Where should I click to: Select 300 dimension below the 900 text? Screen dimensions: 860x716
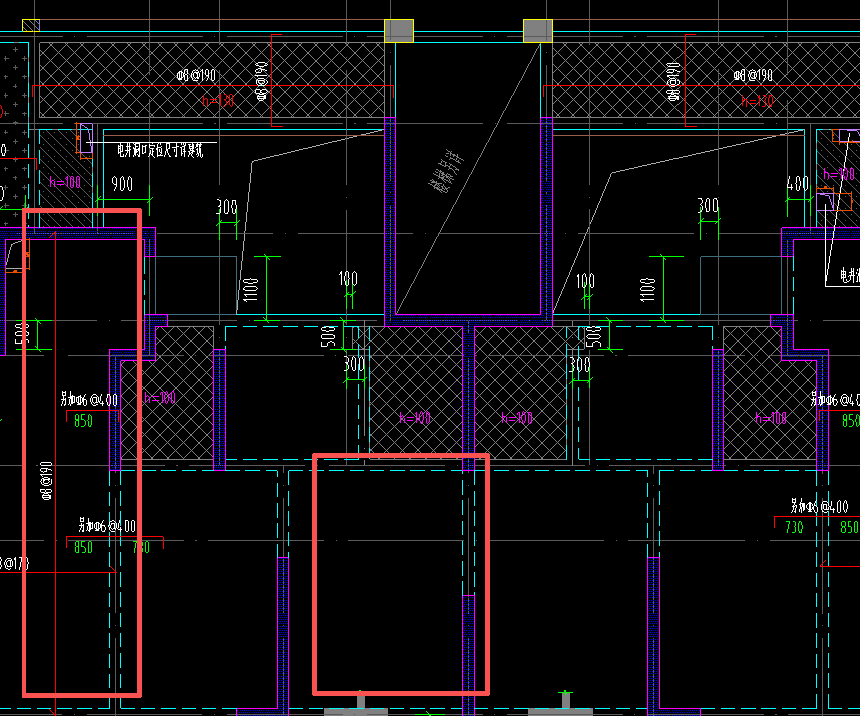pyautogui.click(x=227, y=207)
